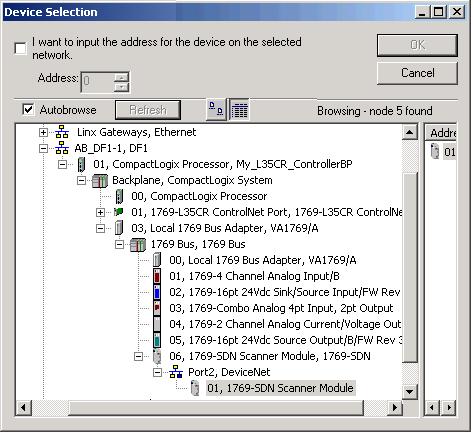Select '01, 1769-4 Channel Analog Input/B' row

(254, 276)
